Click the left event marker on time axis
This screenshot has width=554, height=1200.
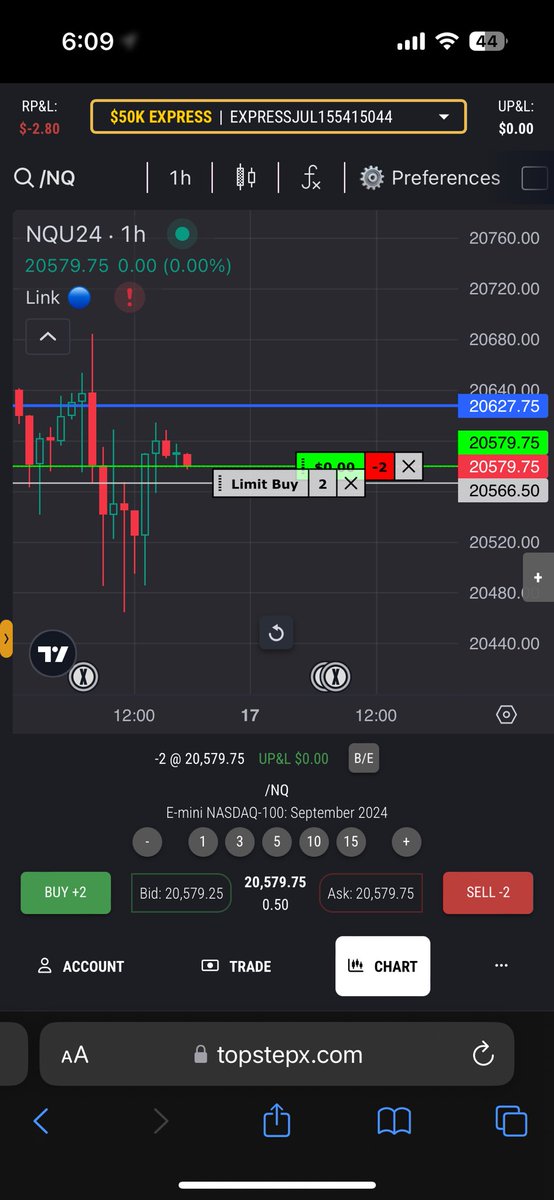84,678
